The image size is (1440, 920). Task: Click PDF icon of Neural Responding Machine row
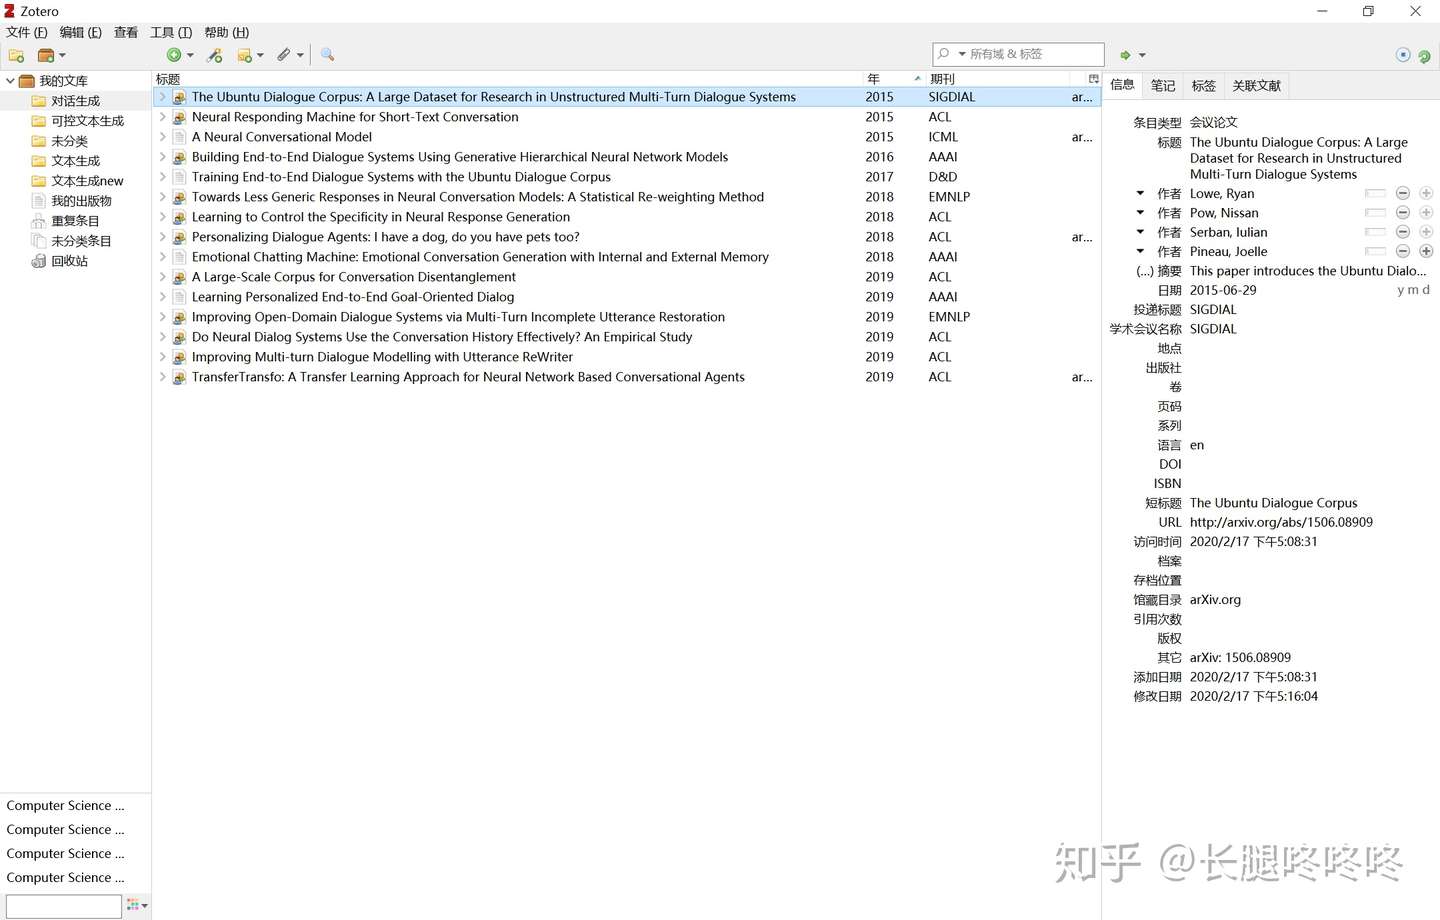(179, 117)
